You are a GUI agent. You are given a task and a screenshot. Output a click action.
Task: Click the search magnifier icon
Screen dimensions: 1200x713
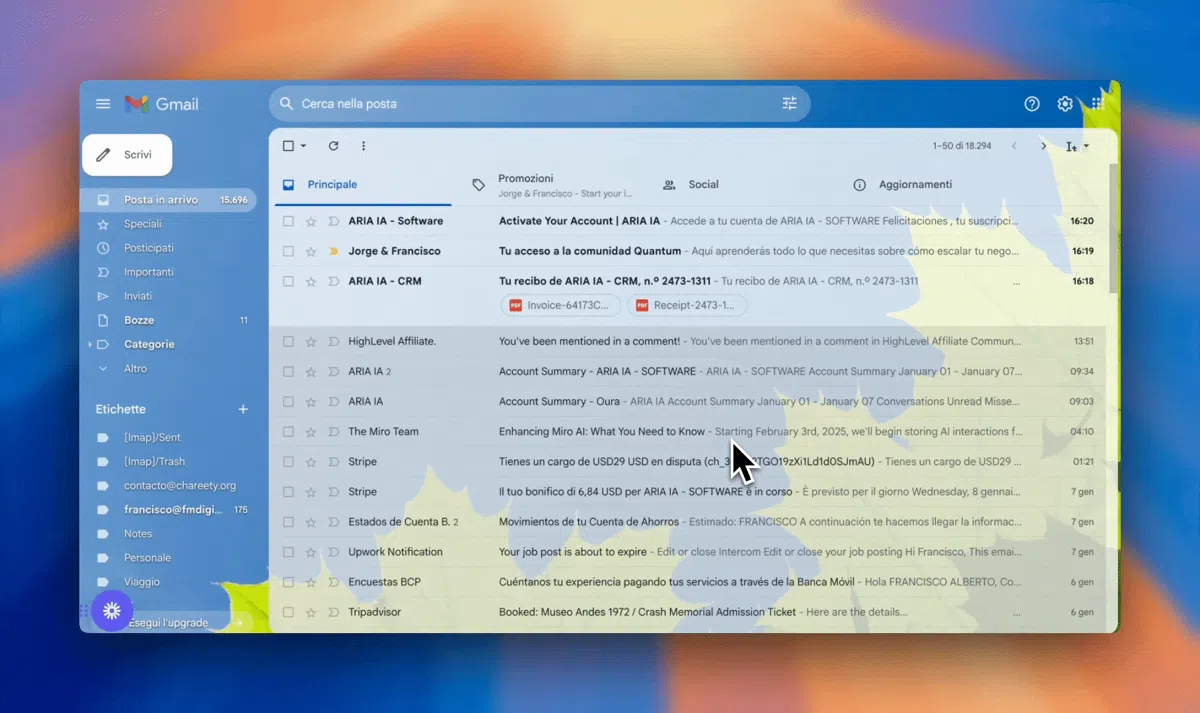[x=286, y=104]
